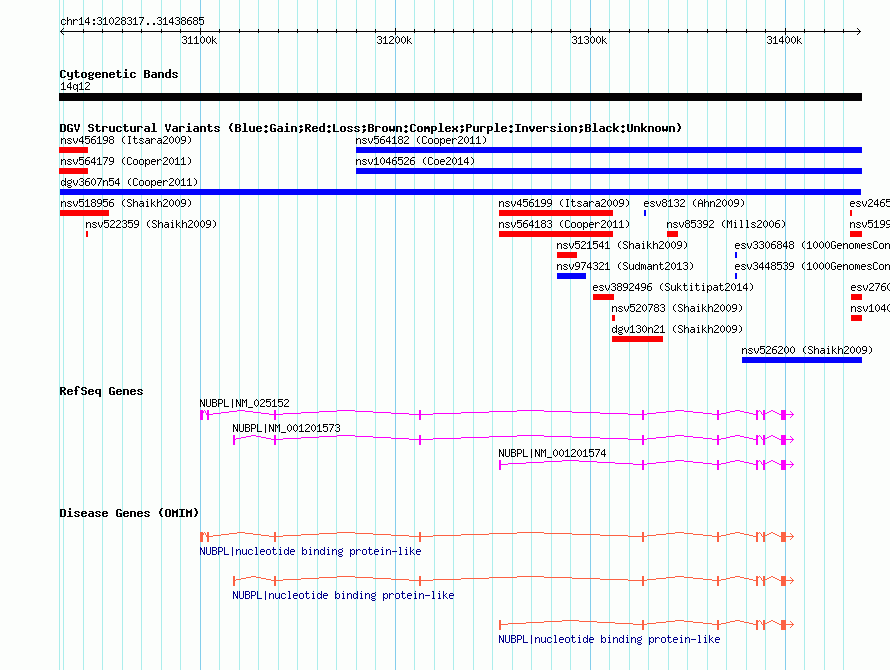Select the red esv3892496 loss bar
Viewport: 890px width, 670px height.
pyautogui.click(x=603, y=297)
